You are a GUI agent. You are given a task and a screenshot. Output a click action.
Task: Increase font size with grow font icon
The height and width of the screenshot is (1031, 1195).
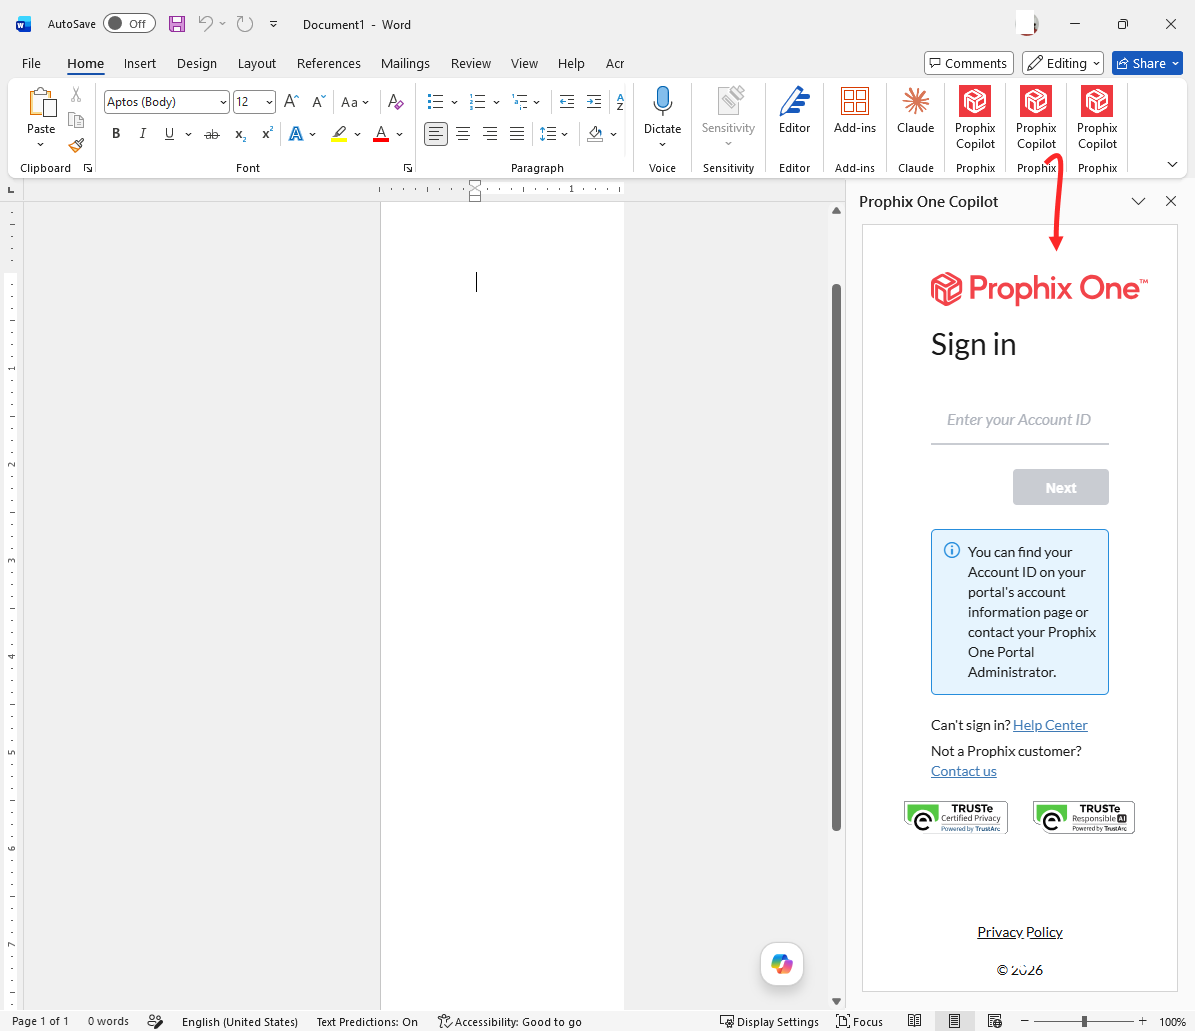(x=291, y=101)
